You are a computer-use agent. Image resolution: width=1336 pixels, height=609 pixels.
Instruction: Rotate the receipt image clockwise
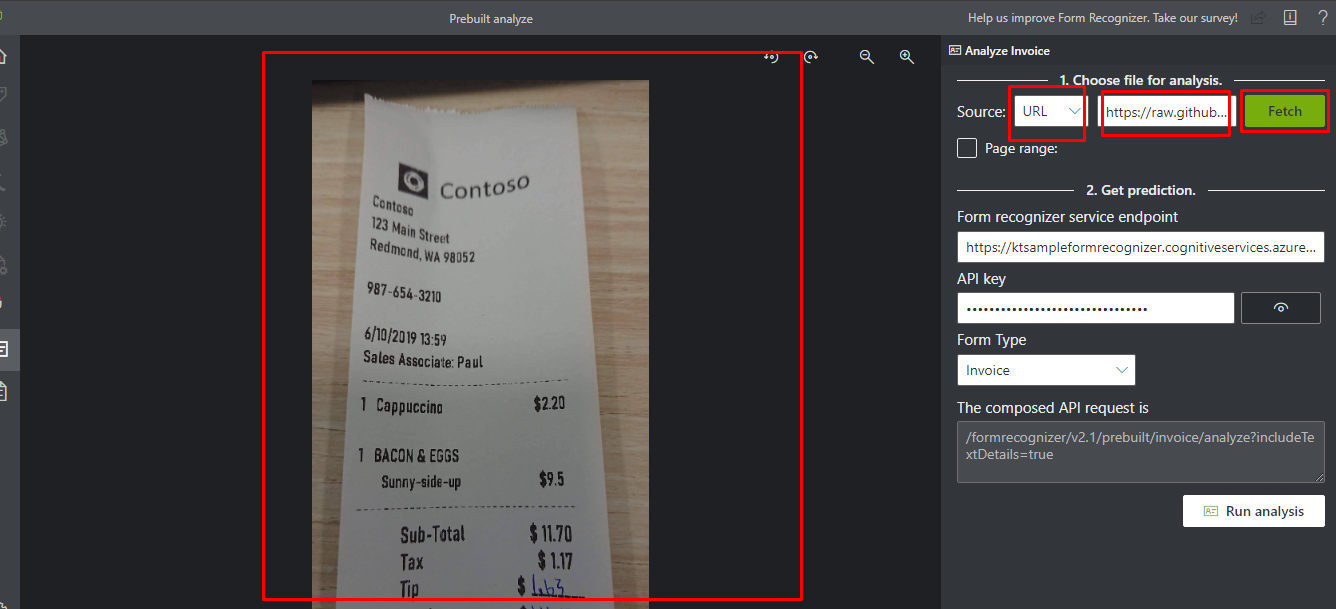[x=811, y=57]
